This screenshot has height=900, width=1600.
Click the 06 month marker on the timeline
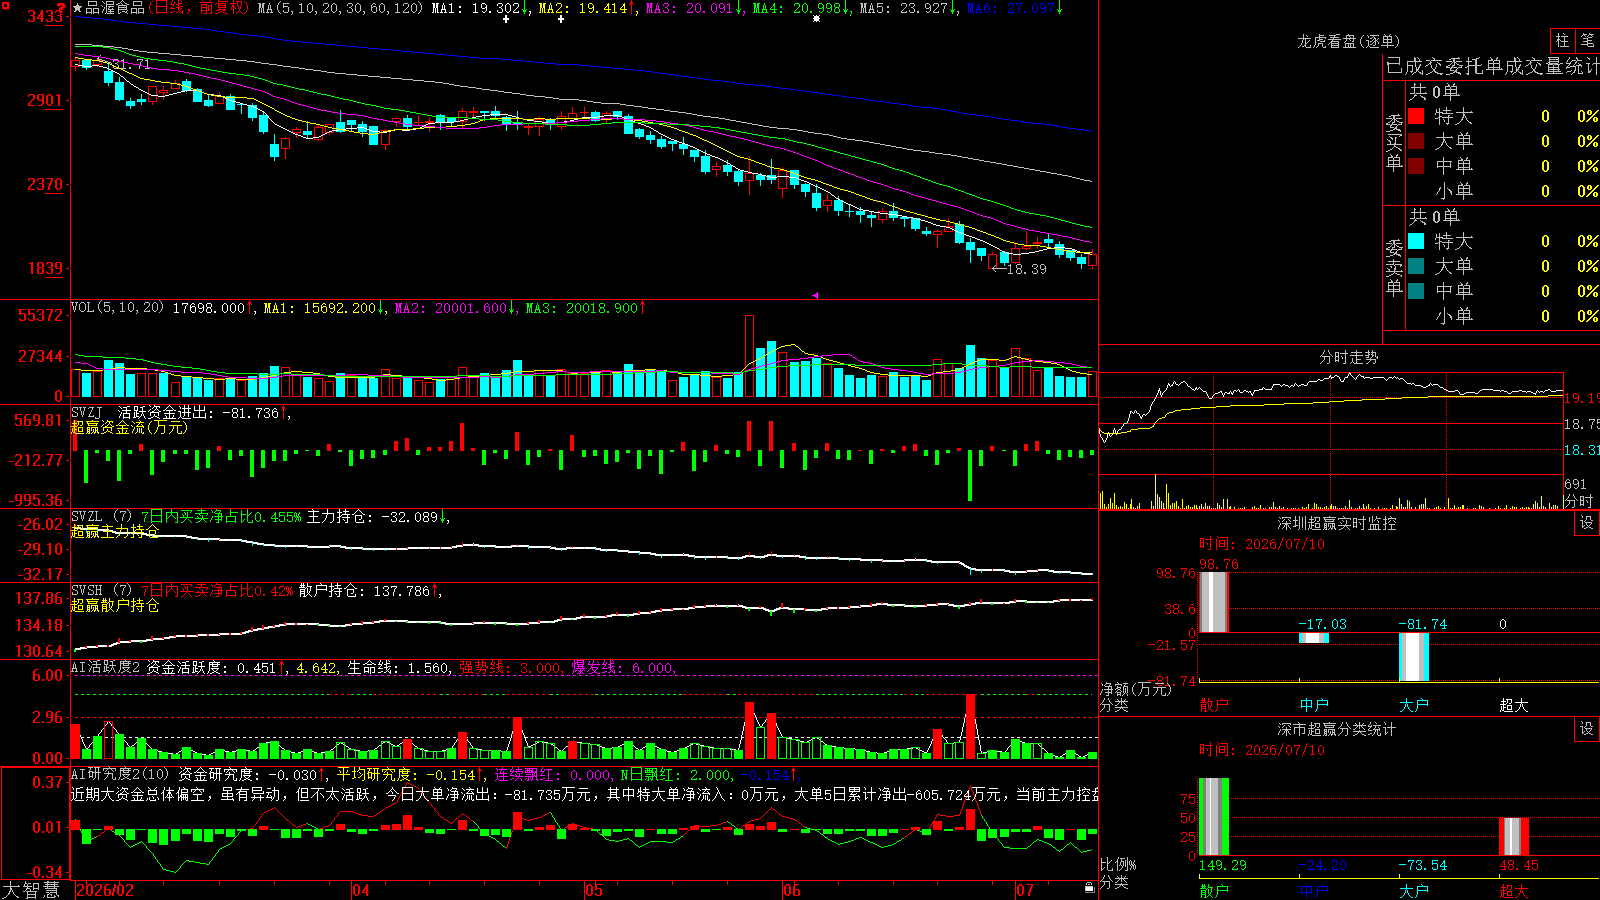coord(792,890)
